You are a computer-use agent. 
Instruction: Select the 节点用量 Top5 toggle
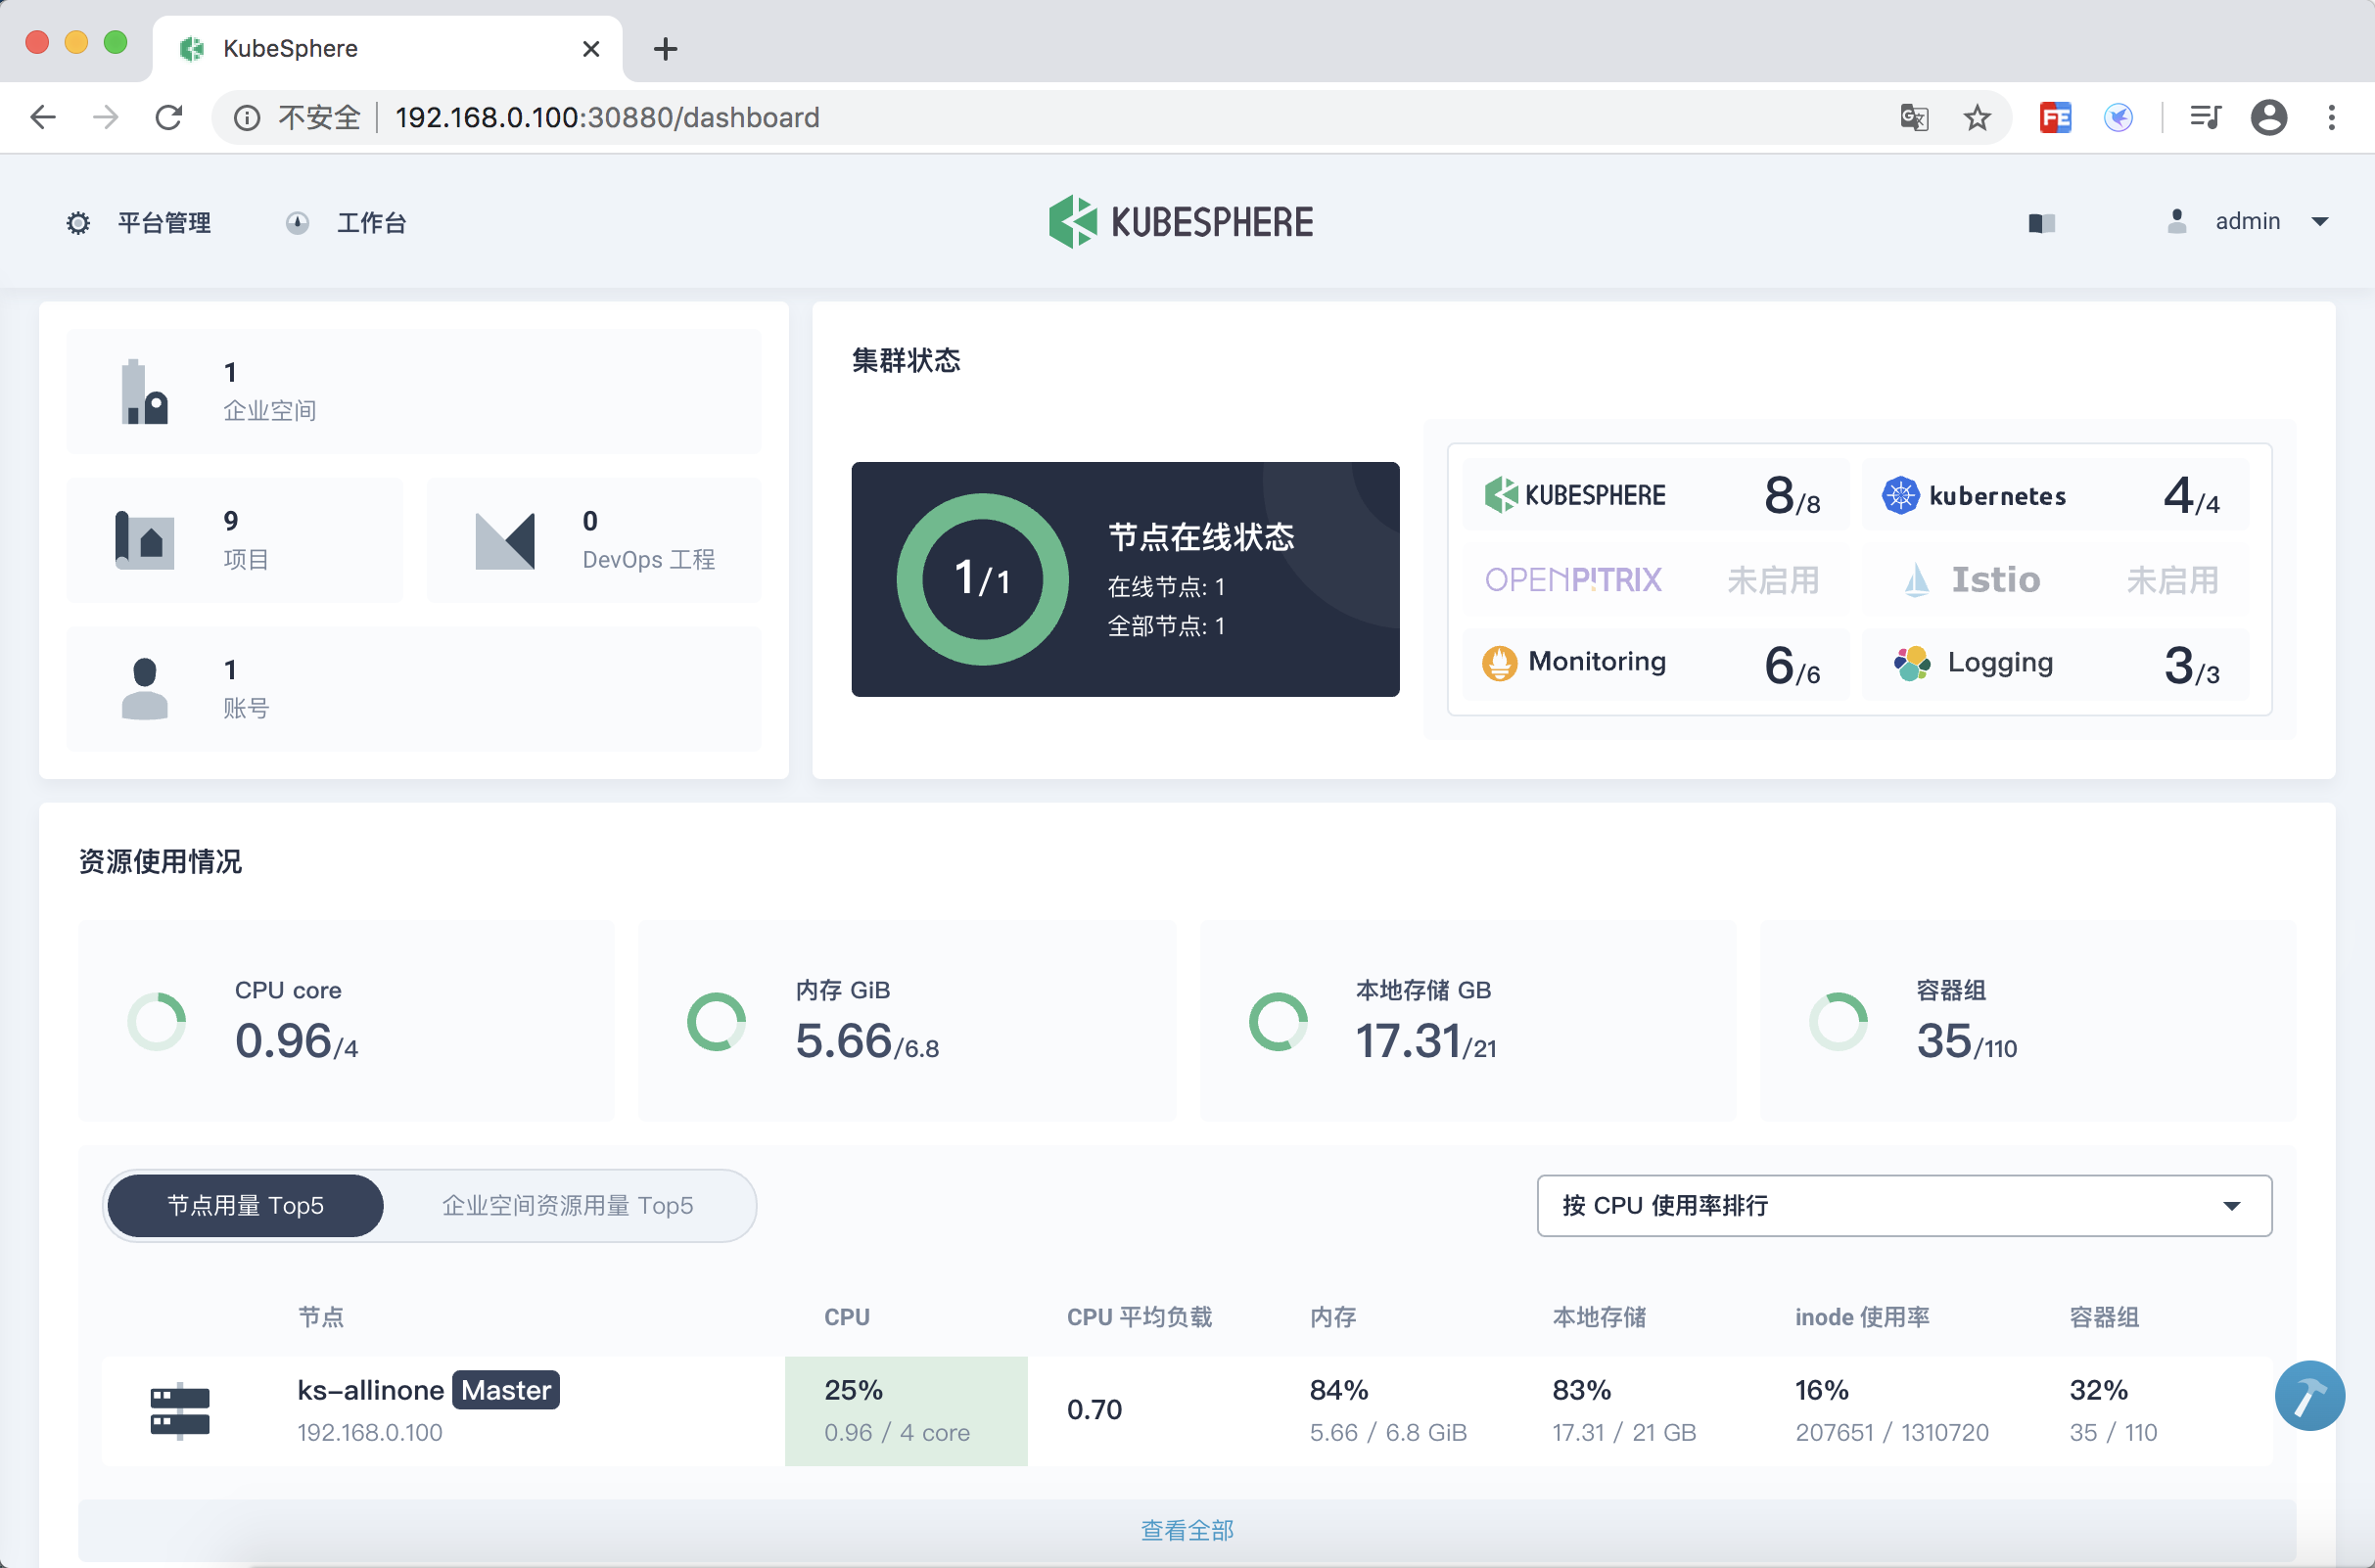[245, 1205]
